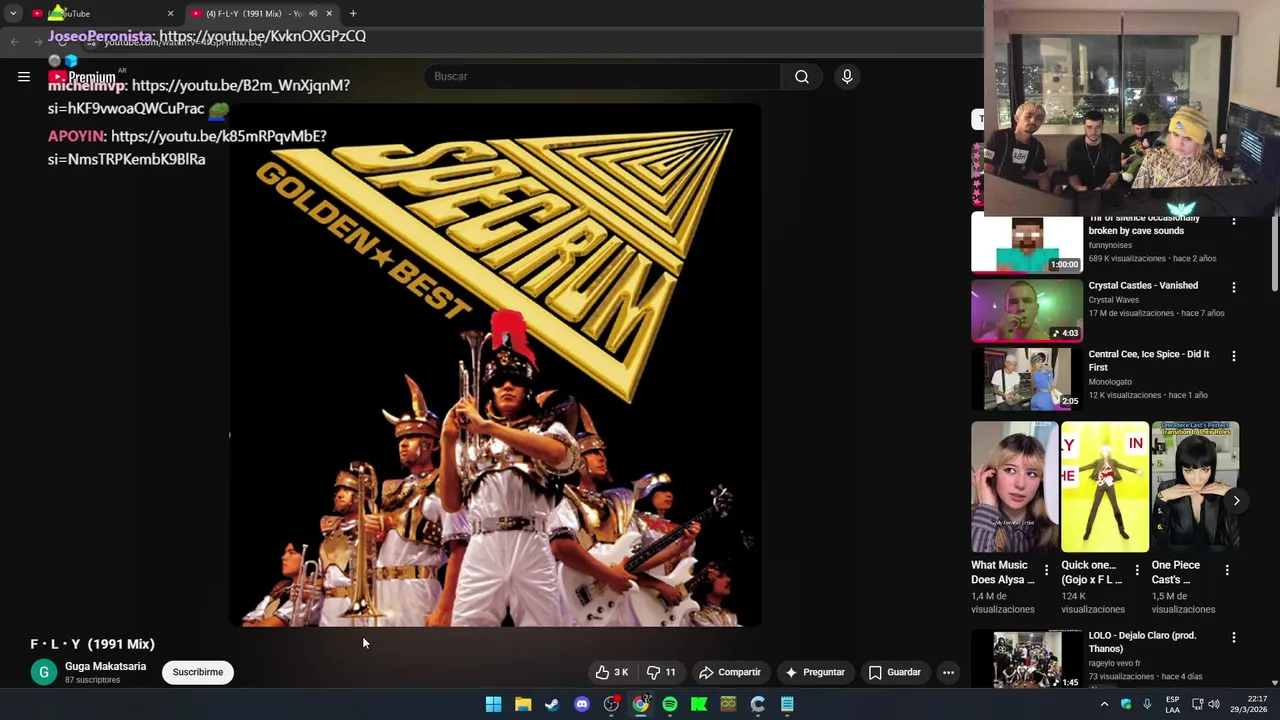Click inside the Buscar search field
This screenshot has width=1280, height=720.
[x=603, y=76]
